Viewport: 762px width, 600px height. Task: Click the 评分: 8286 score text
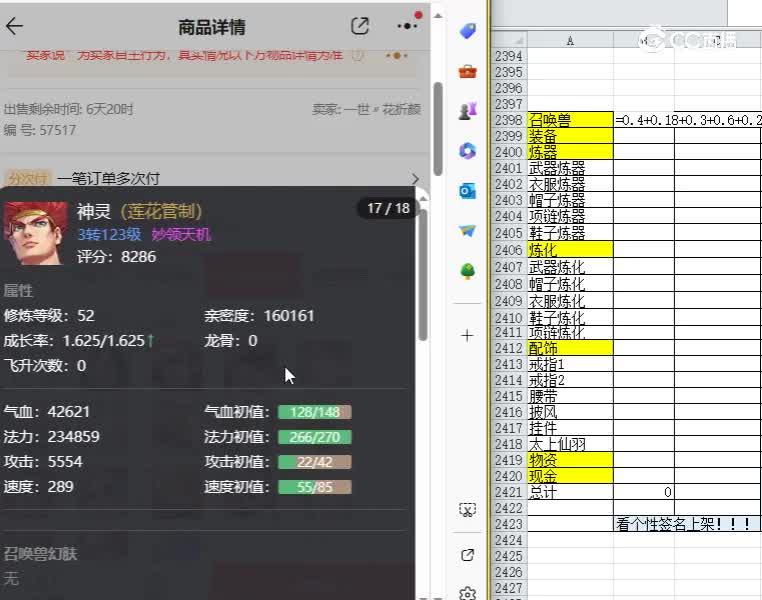pos(117,257)
